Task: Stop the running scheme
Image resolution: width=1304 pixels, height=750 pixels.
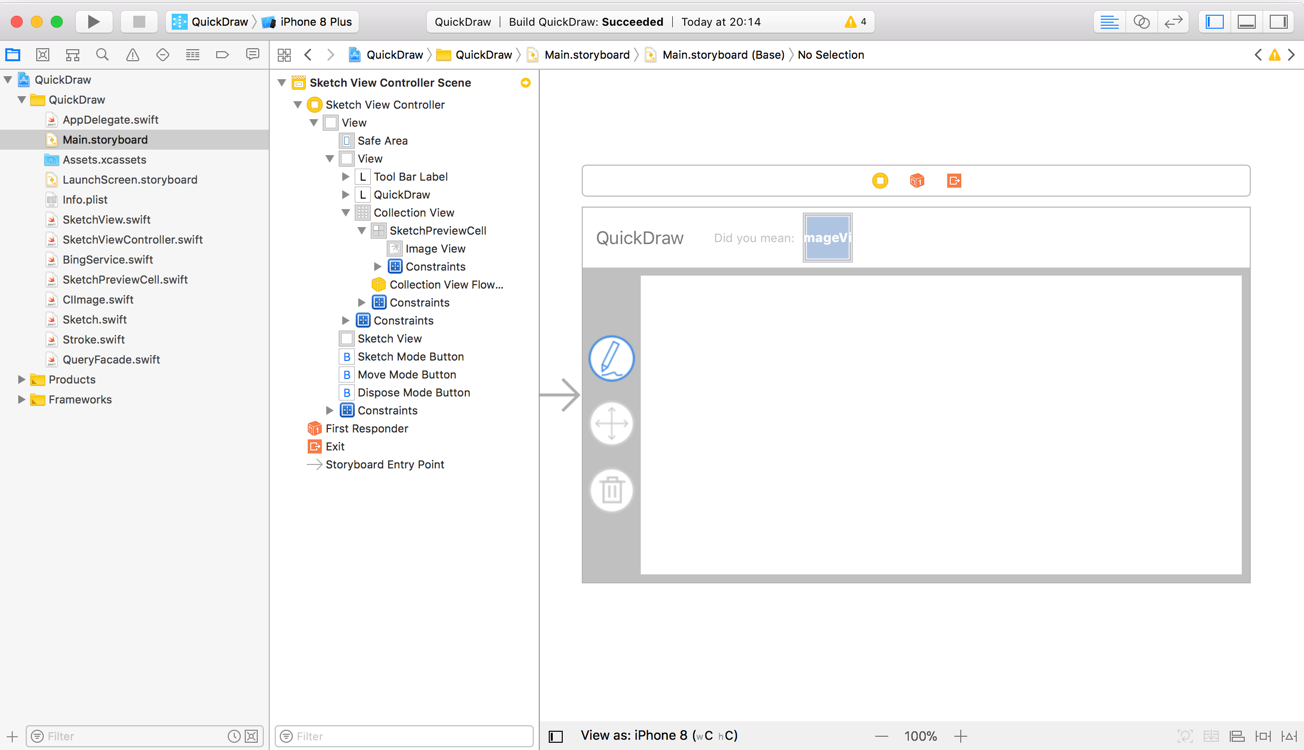Action: tap(139, 21)
